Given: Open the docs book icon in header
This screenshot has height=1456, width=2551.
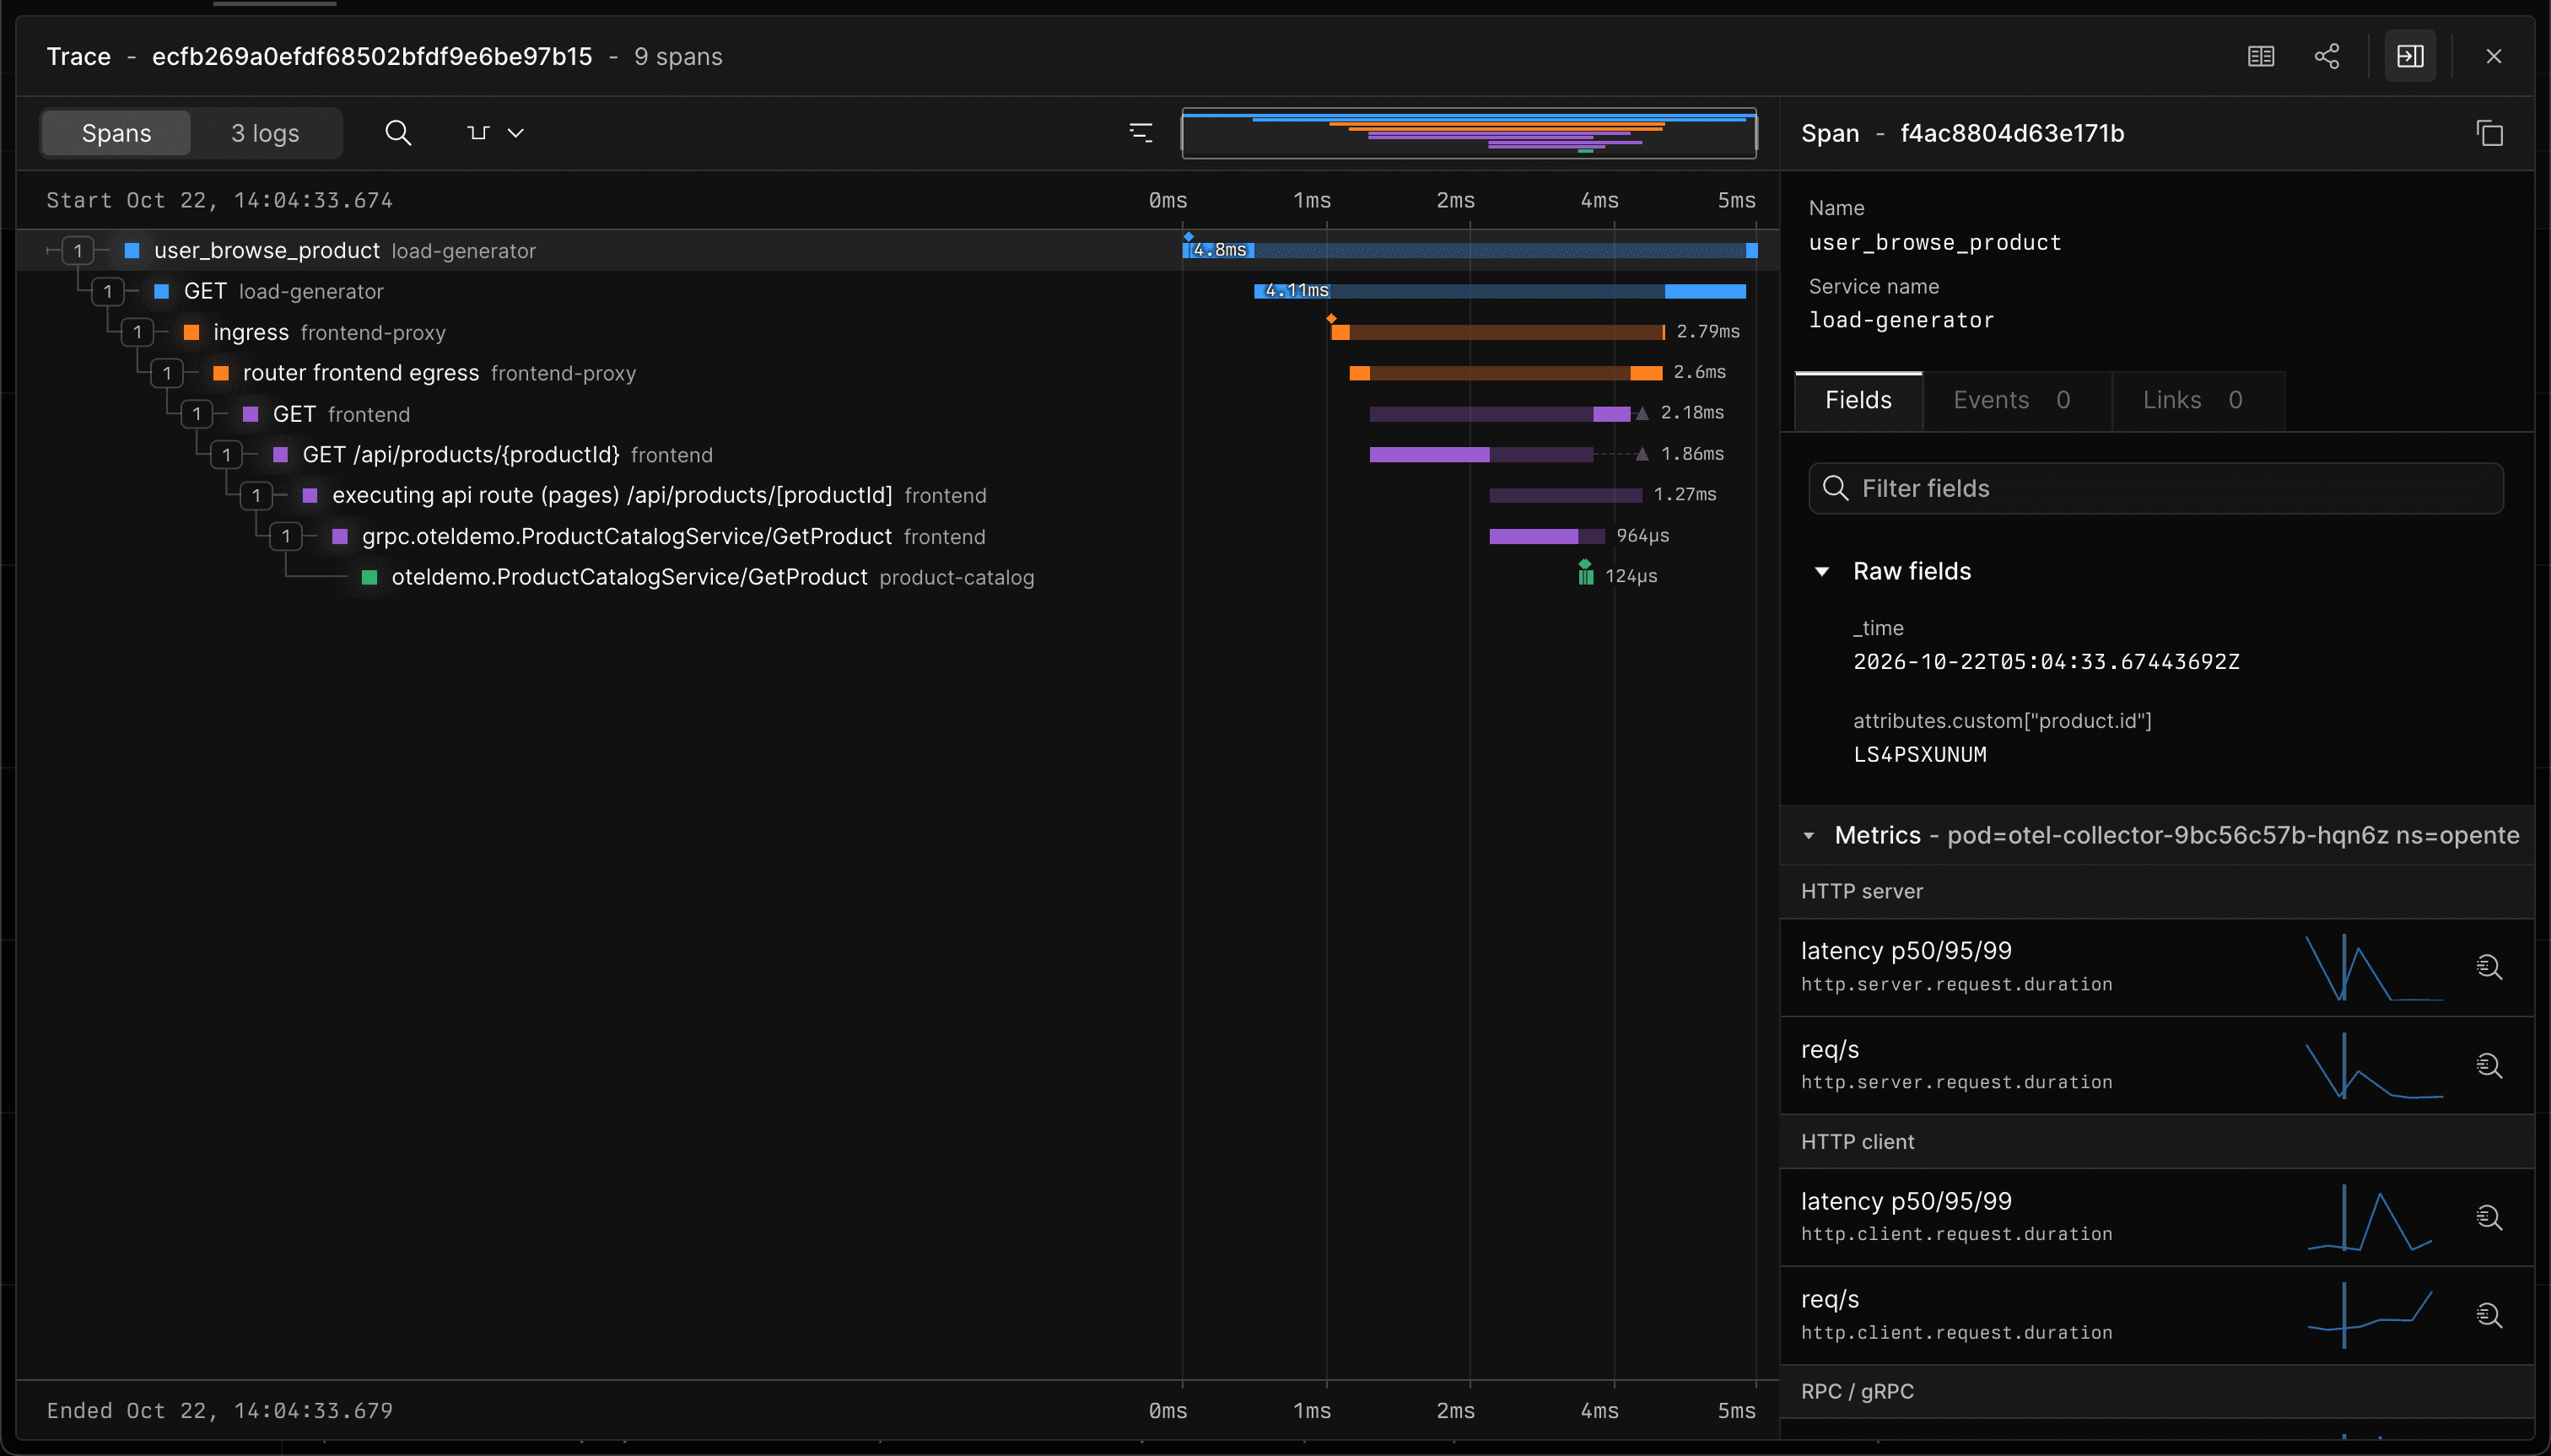Looking at the screenshot, I should 2260,56.
